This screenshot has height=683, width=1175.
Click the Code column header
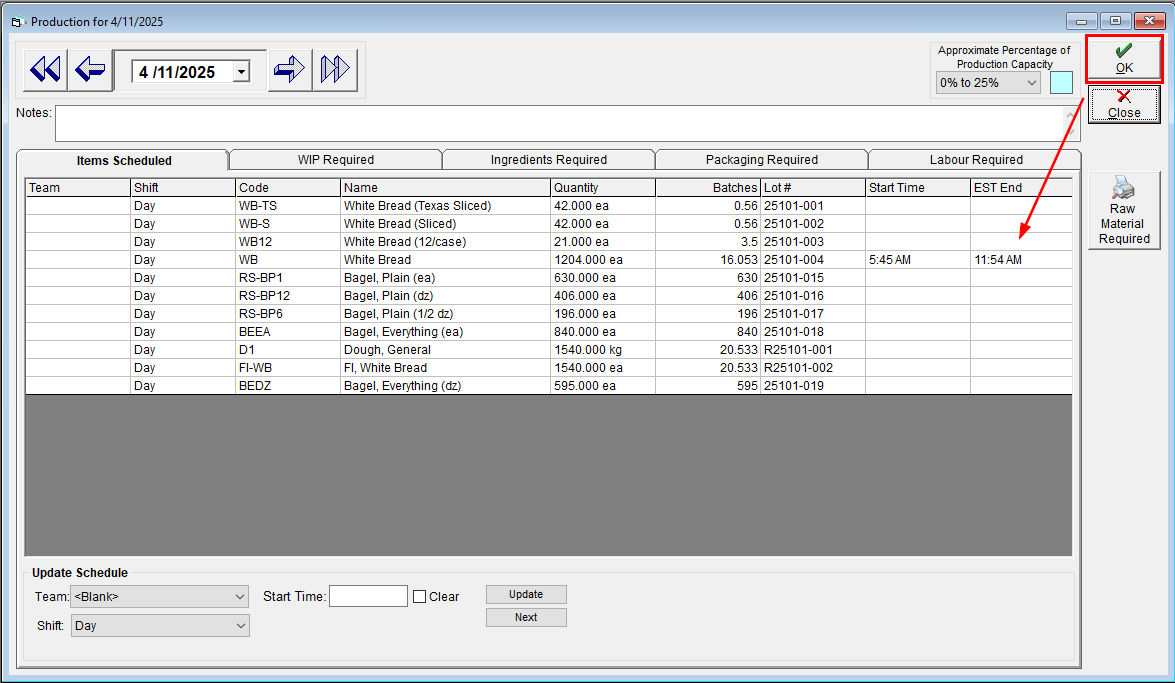pos(288,187)
